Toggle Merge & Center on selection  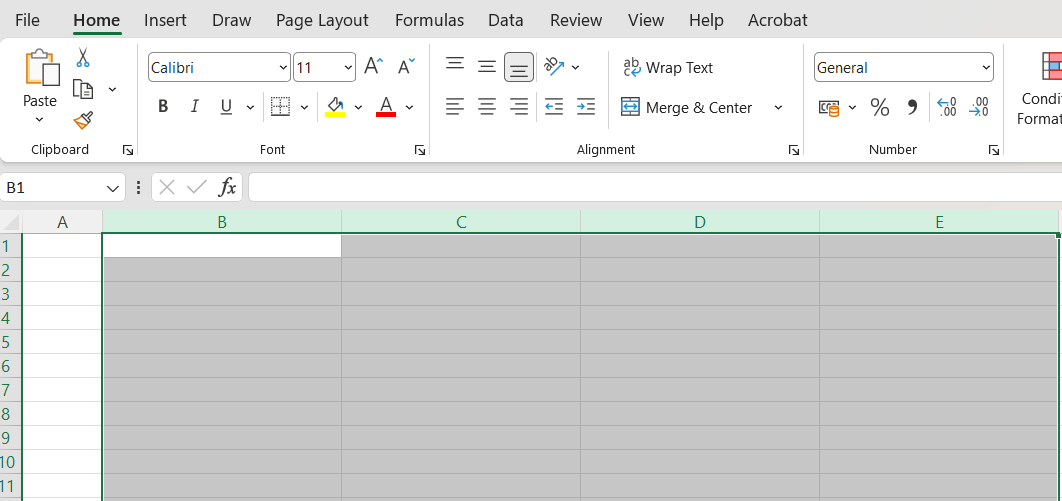[686, 108]
